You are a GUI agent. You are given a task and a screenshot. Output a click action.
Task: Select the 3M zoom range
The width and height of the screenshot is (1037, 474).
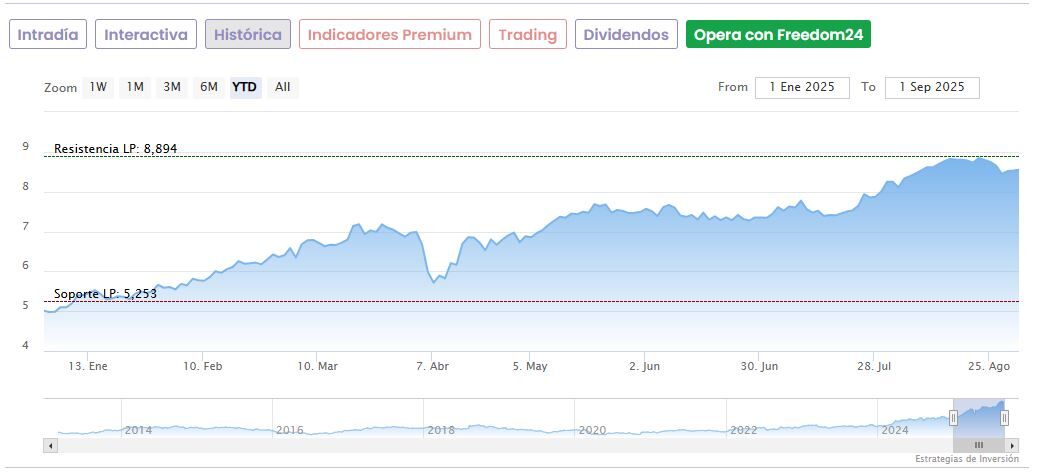tap(172, 87)
